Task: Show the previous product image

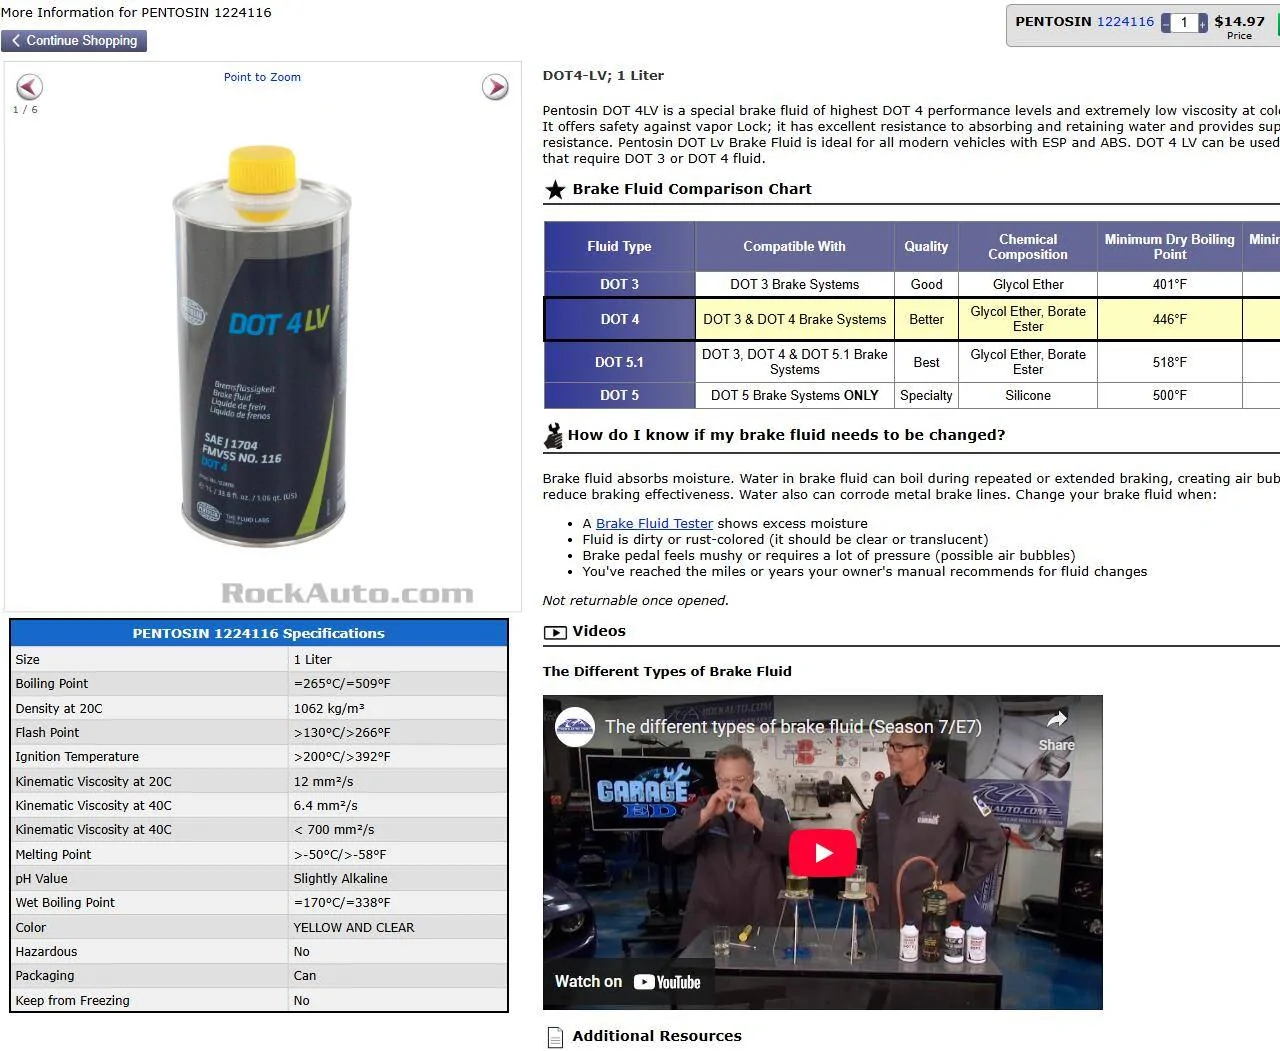Action: (30, 87)
